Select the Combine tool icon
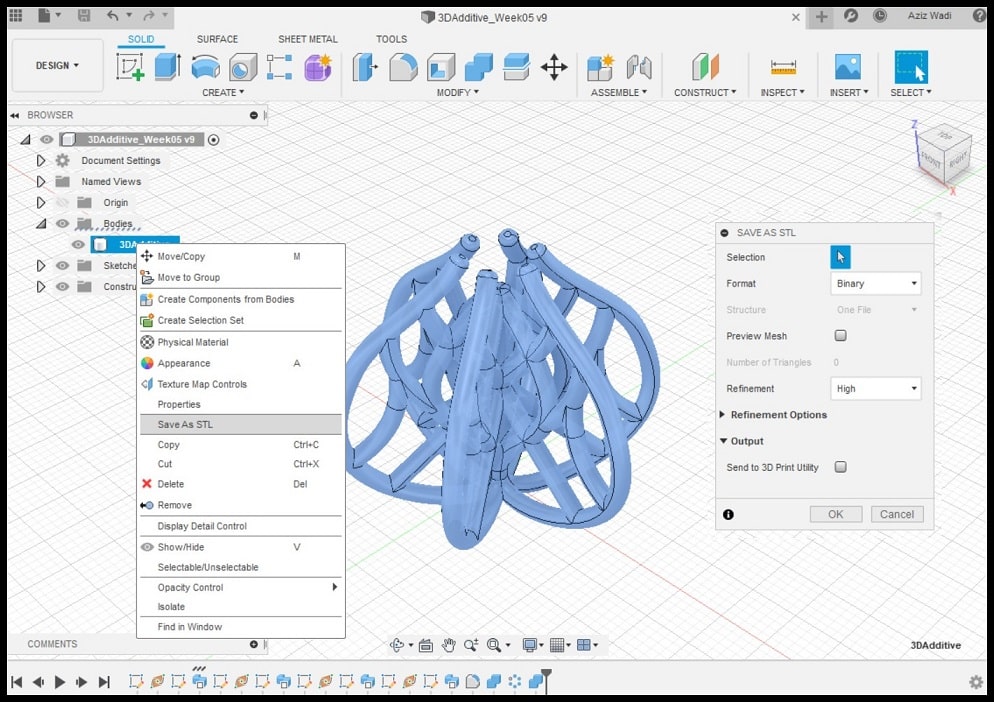The image size is (994, 702). [x=479, y=67]
